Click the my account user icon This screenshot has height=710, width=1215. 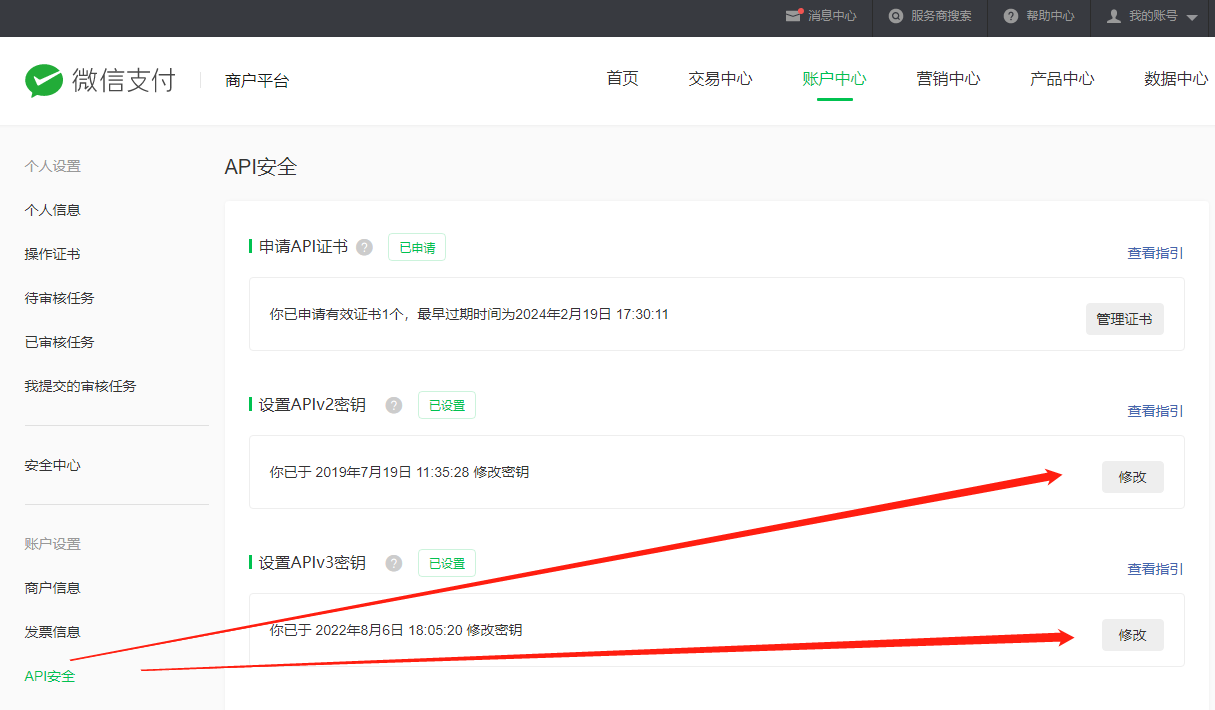point(1114,16)
